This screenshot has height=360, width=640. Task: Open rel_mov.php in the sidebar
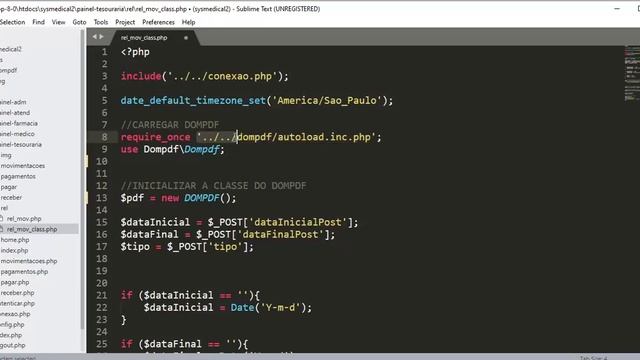[x=24, y=219]
